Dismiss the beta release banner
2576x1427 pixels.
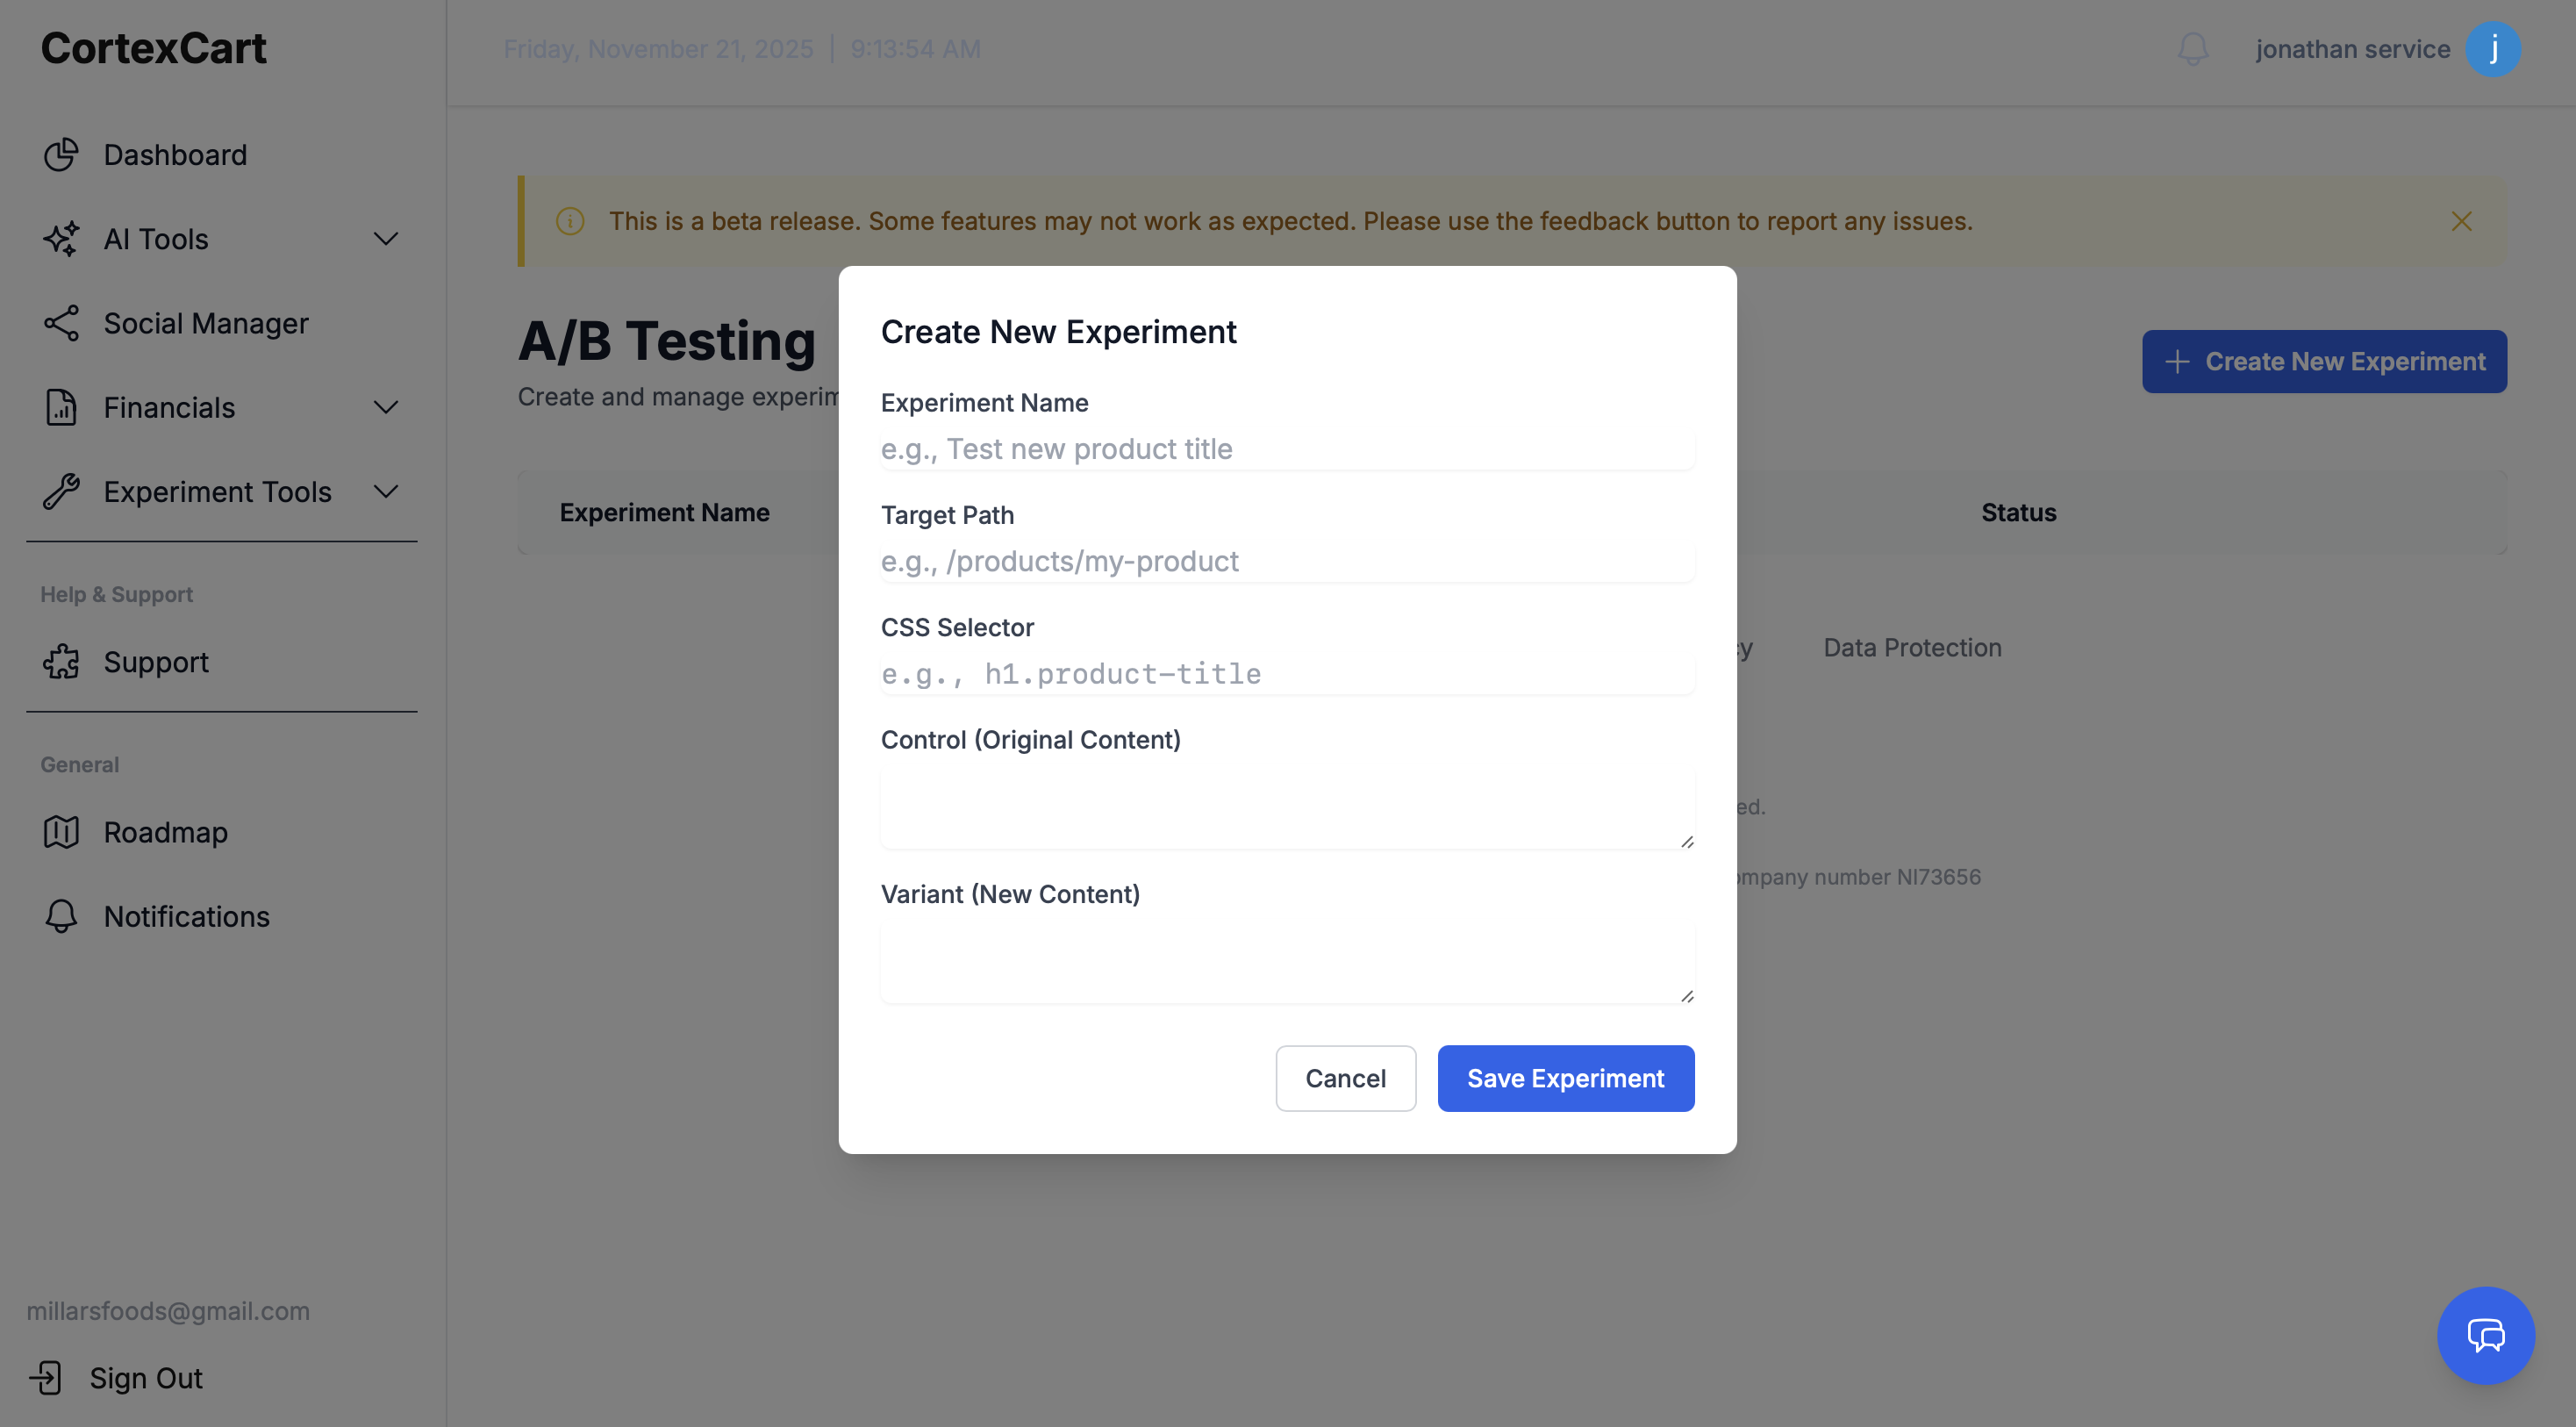click(x=2462, y=221)
